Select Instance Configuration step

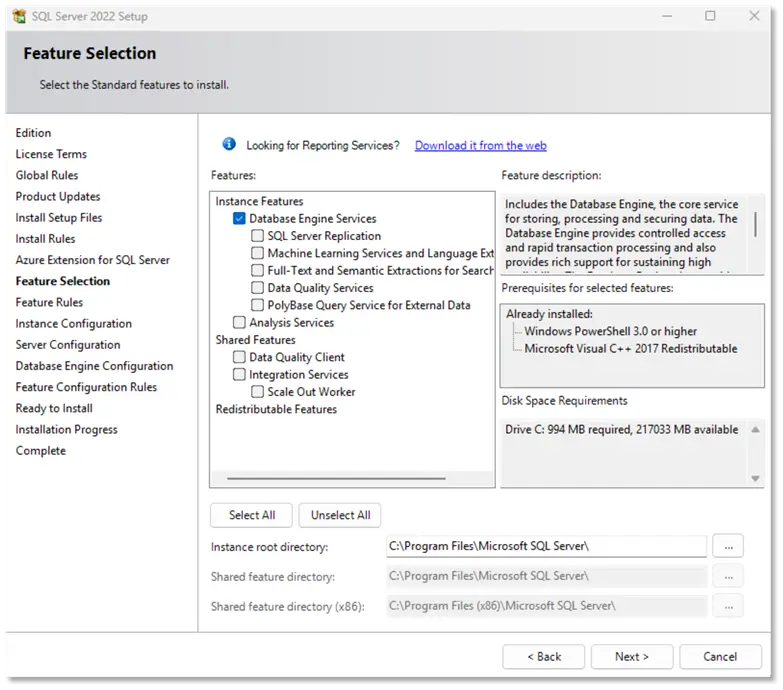74,324
